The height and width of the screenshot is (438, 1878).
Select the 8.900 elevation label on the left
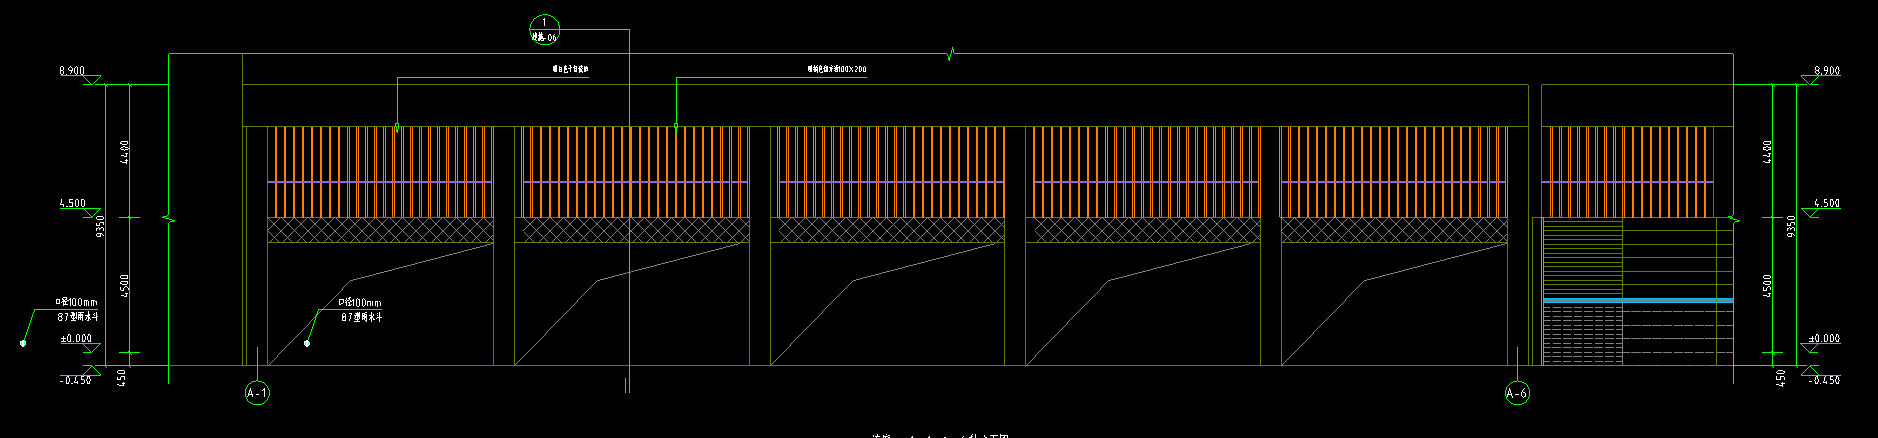pos(72,71)
